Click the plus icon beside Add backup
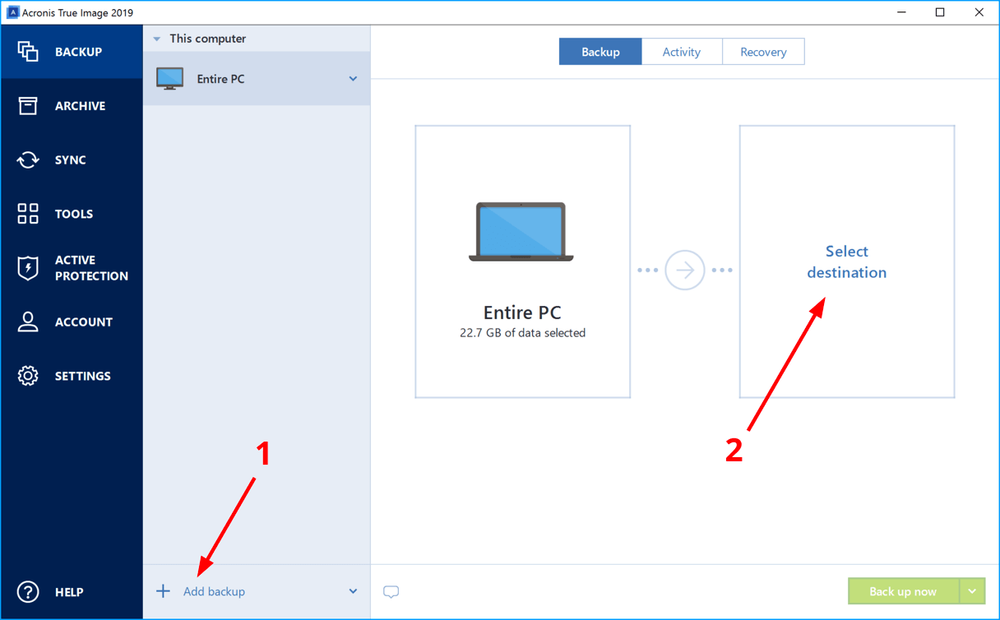Viewport: 1000px width, 620px height. (163, 591)
